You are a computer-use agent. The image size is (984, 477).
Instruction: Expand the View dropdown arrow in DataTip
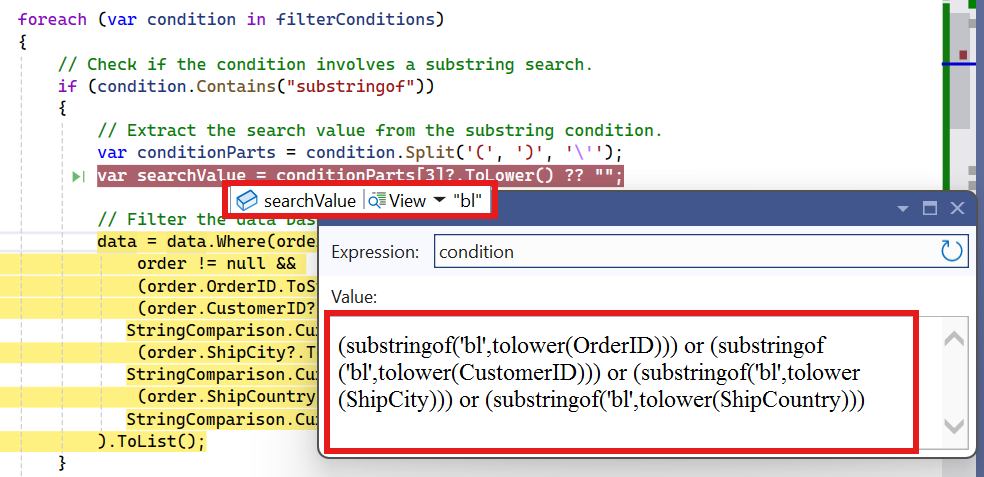[438, 201]
